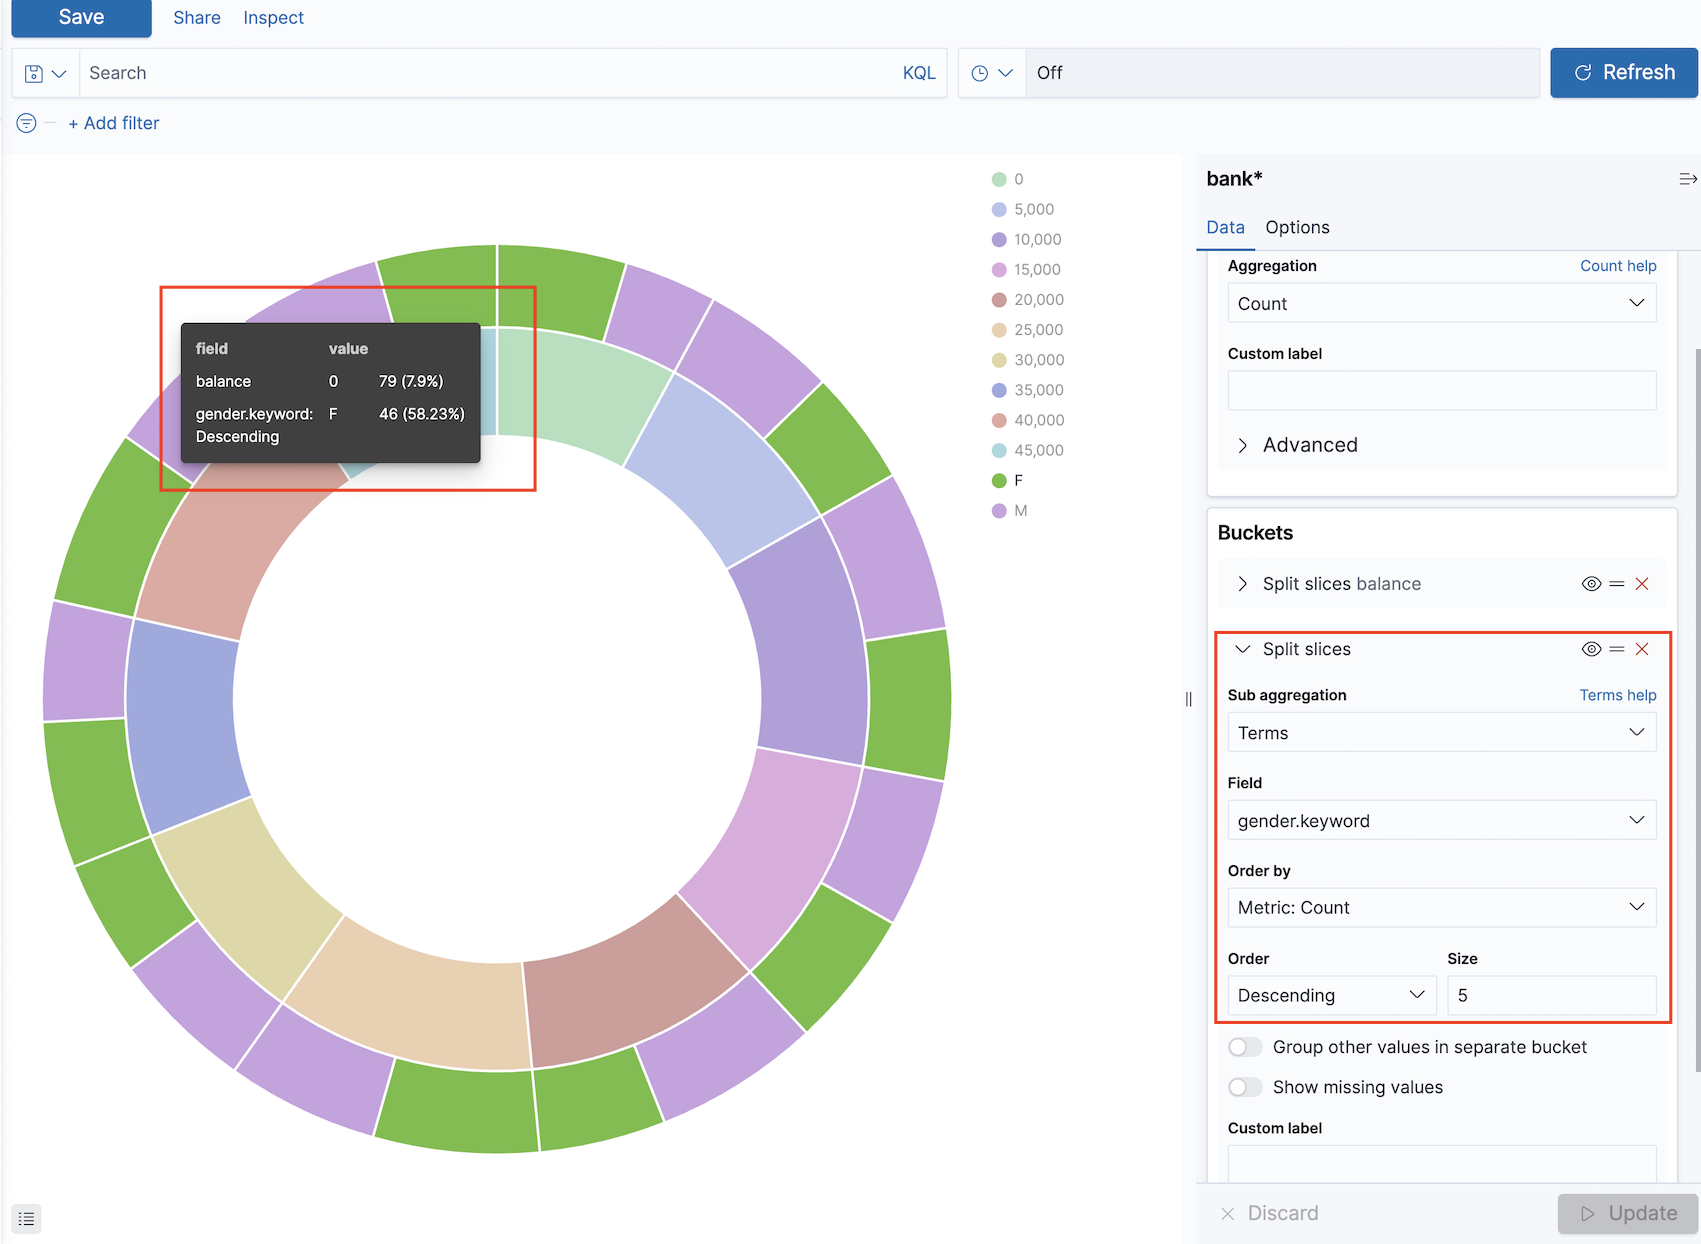Open the Aggregation Count dropdown

(x=1441, y=303)
